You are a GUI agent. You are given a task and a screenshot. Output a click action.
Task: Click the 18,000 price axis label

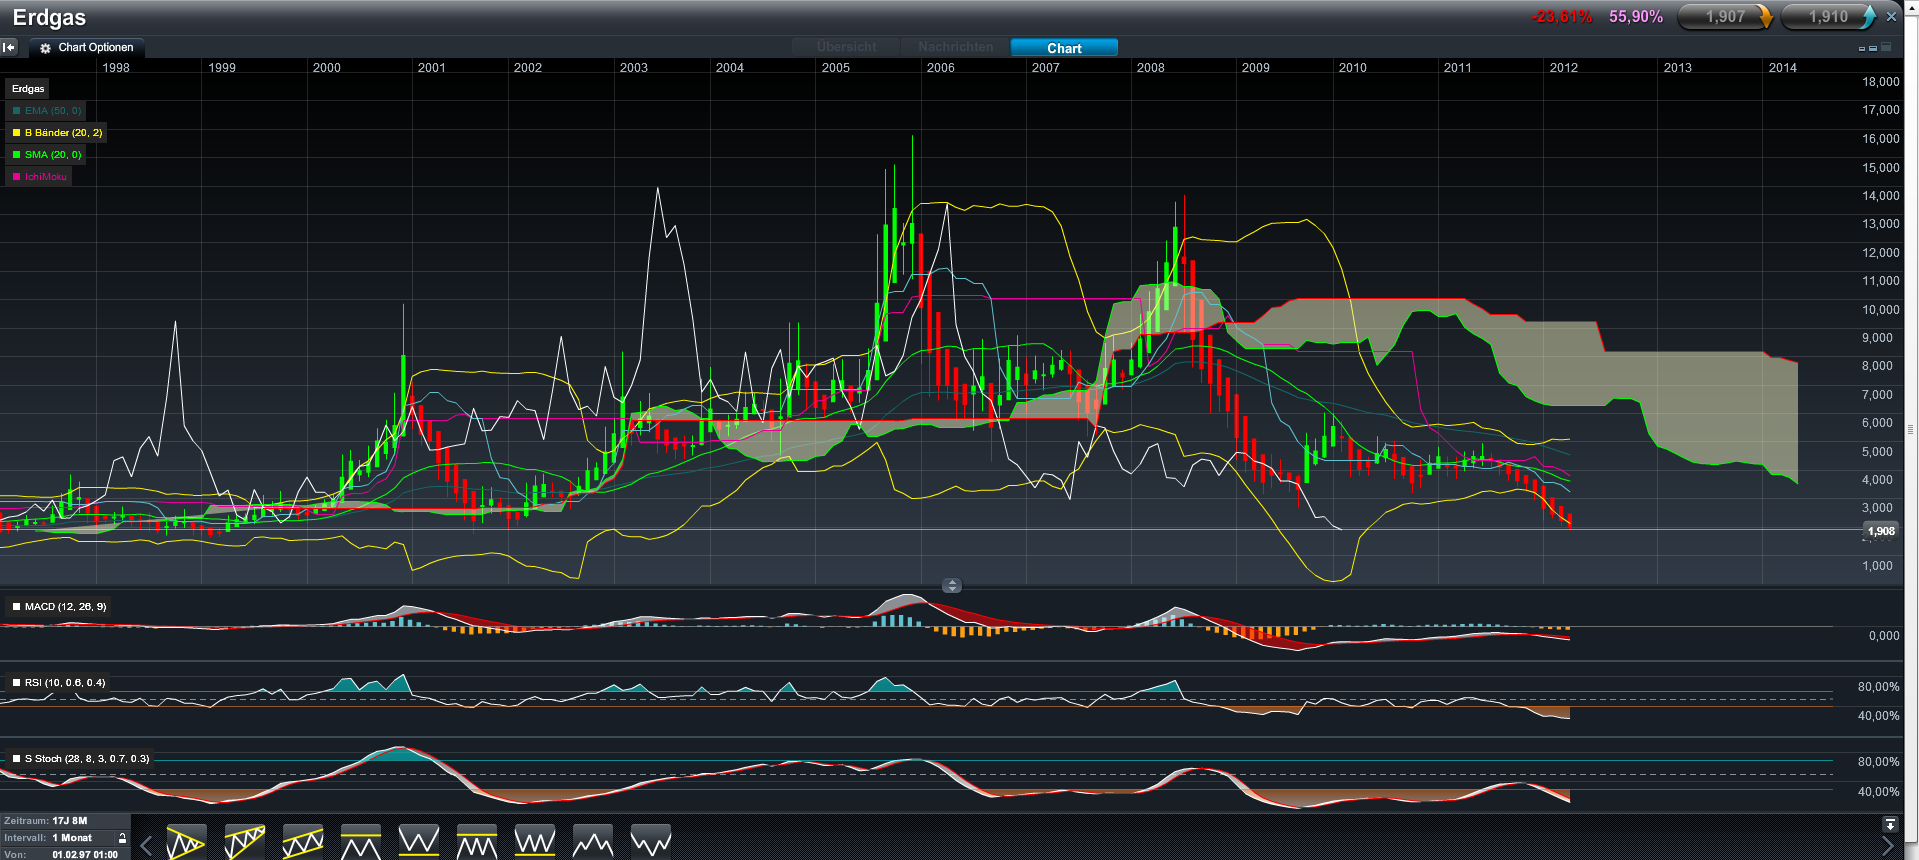click(1881, 82)
